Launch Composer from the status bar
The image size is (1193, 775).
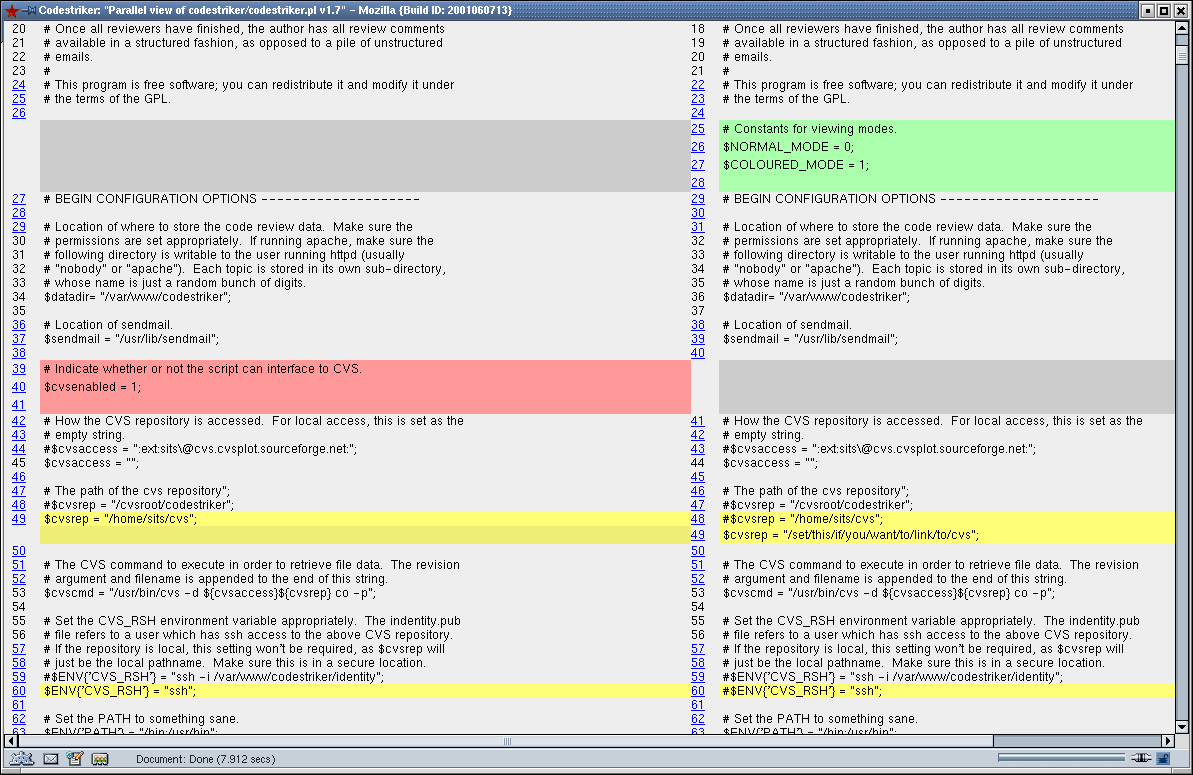click(74, 759)
